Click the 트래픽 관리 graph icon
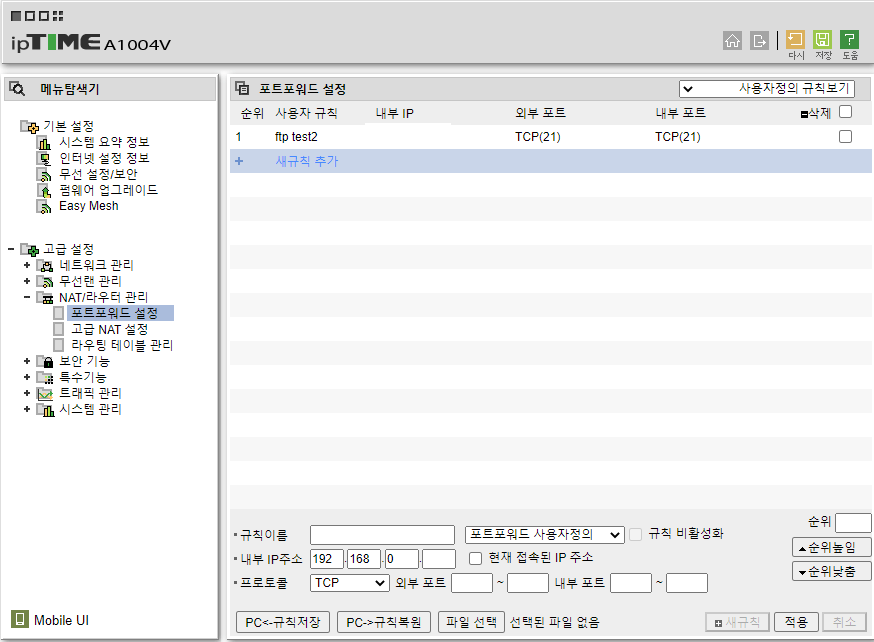Viewport: 874px width, 642px height. click(x=45, y=393)
